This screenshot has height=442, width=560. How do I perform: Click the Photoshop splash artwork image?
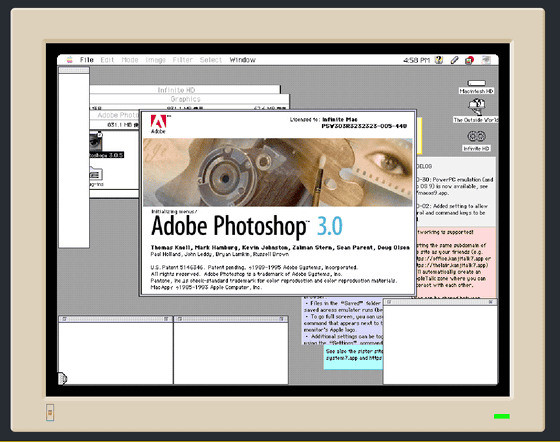278,172
